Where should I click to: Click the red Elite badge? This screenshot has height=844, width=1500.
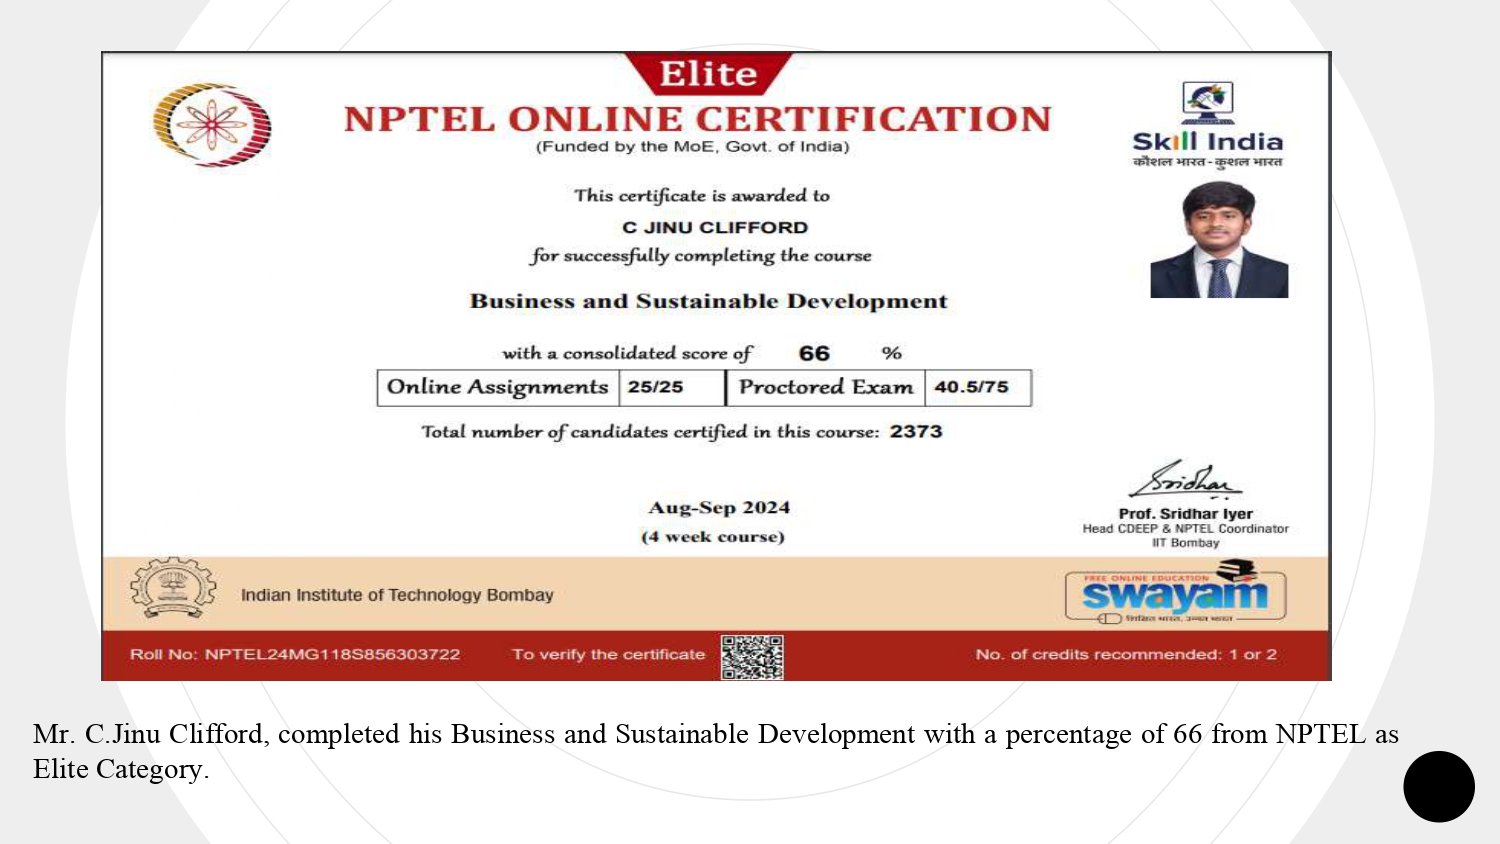(x=708, y=74)
